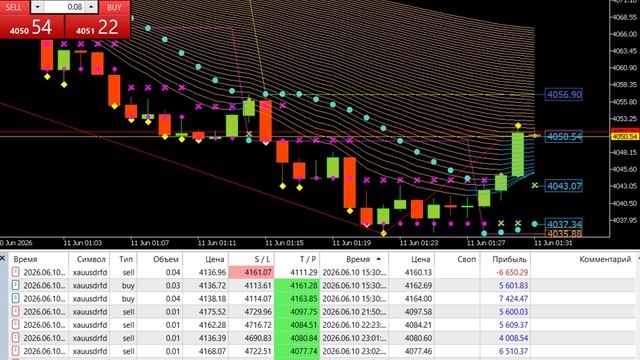Click the sell order icon in the 4162.28 row
Screen dimensions: 640x360
click(16, 324)
